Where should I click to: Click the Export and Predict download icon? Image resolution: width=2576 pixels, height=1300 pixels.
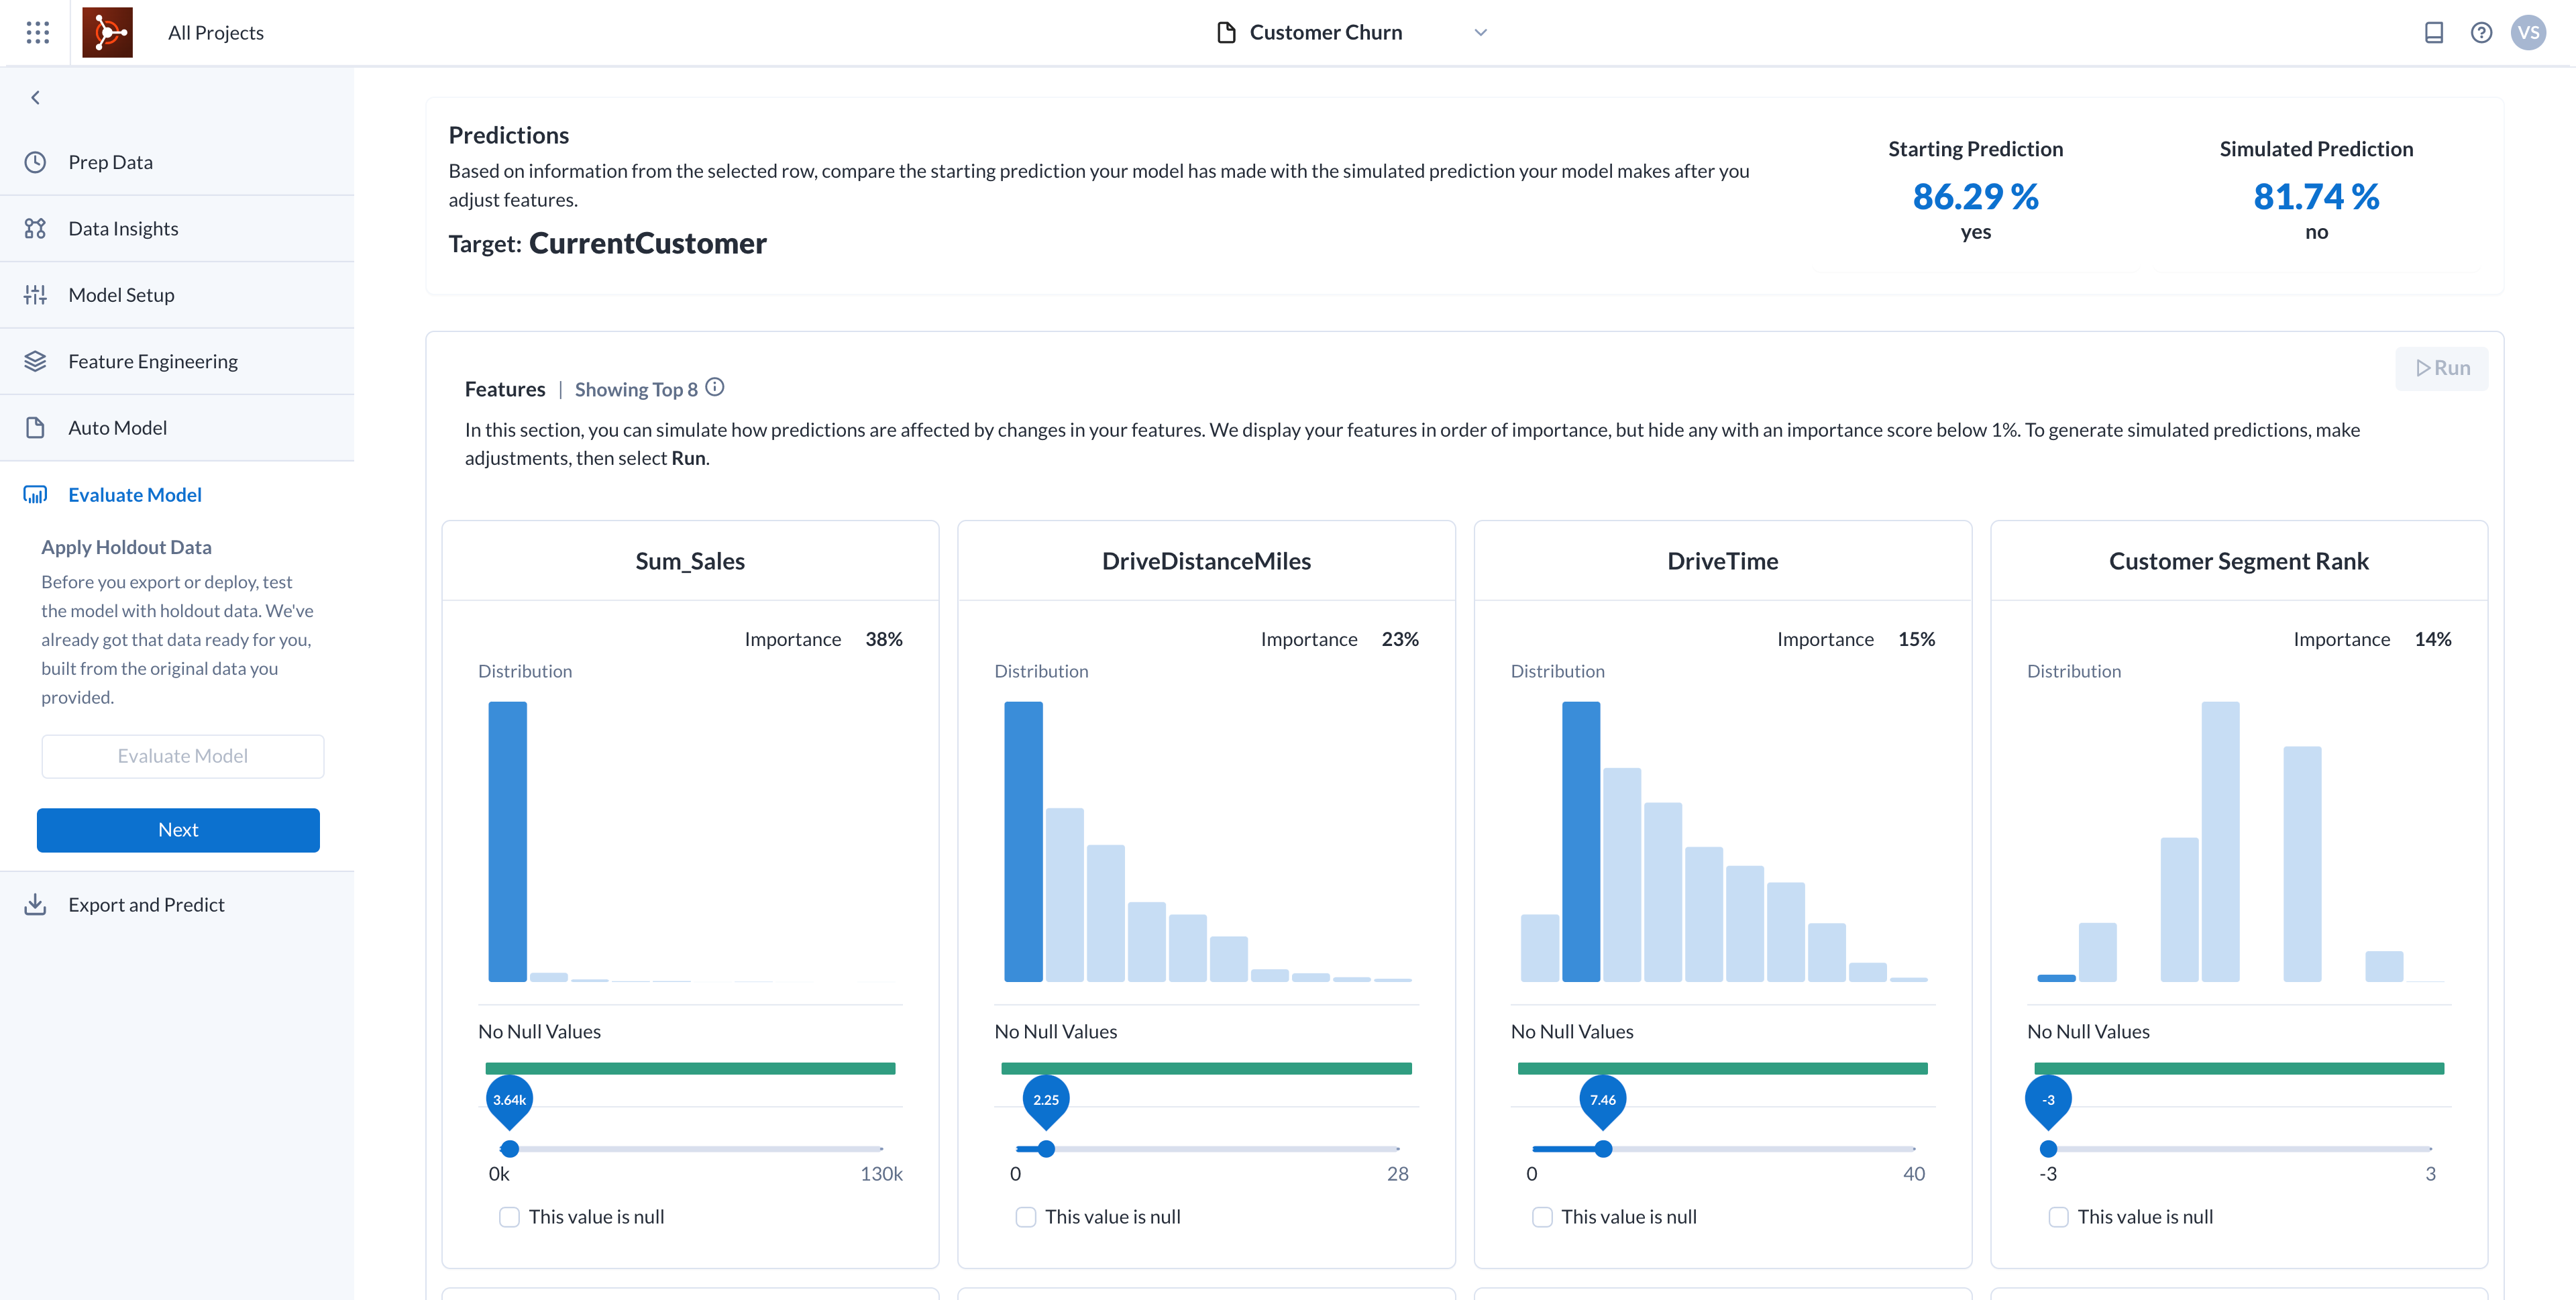point(35,904)
